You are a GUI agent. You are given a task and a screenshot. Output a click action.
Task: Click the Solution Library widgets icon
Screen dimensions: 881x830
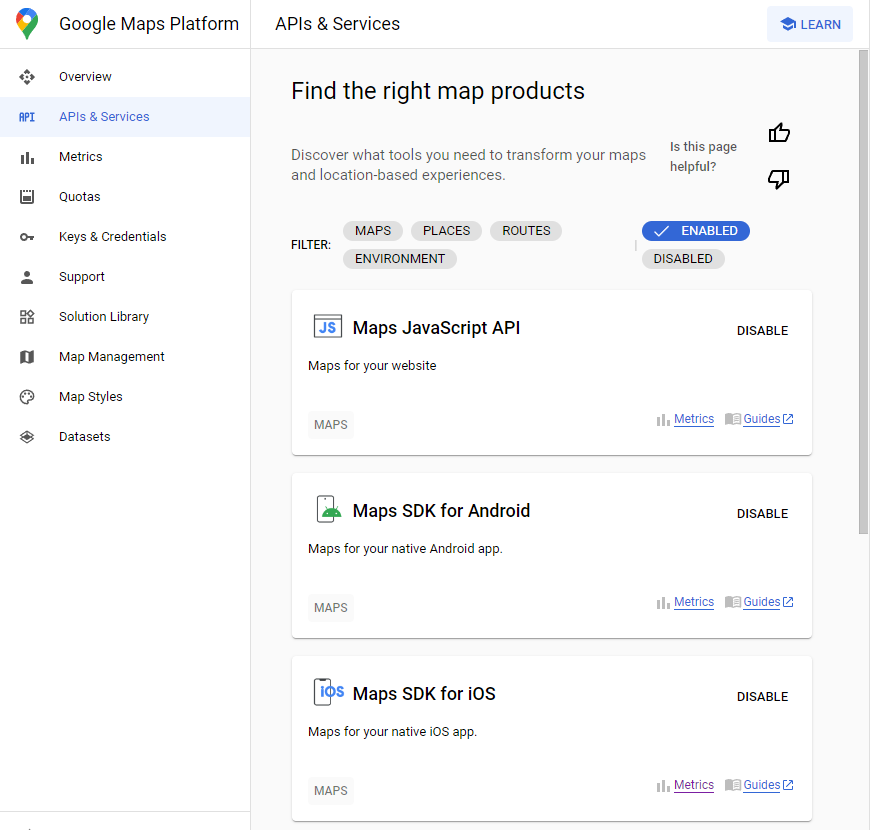click(27, 317)
